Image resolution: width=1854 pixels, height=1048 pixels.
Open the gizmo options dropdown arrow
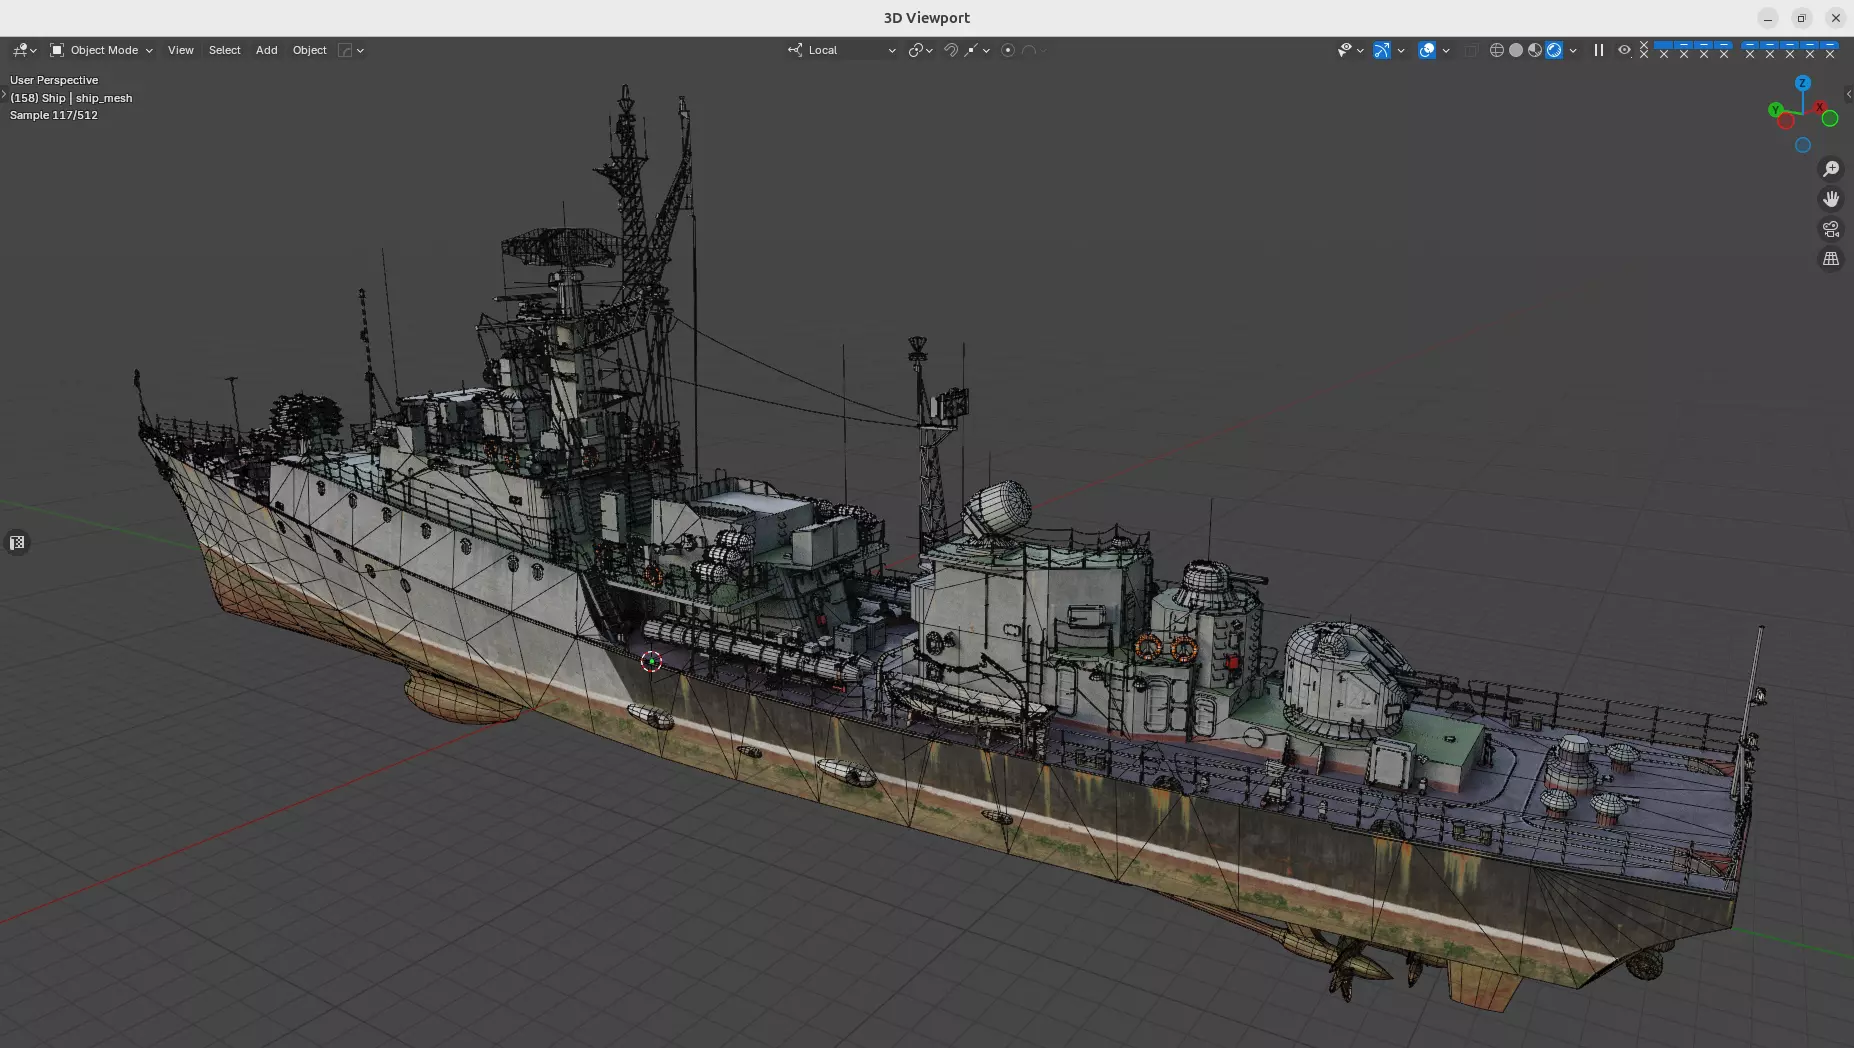click(x=1401, y=50)
